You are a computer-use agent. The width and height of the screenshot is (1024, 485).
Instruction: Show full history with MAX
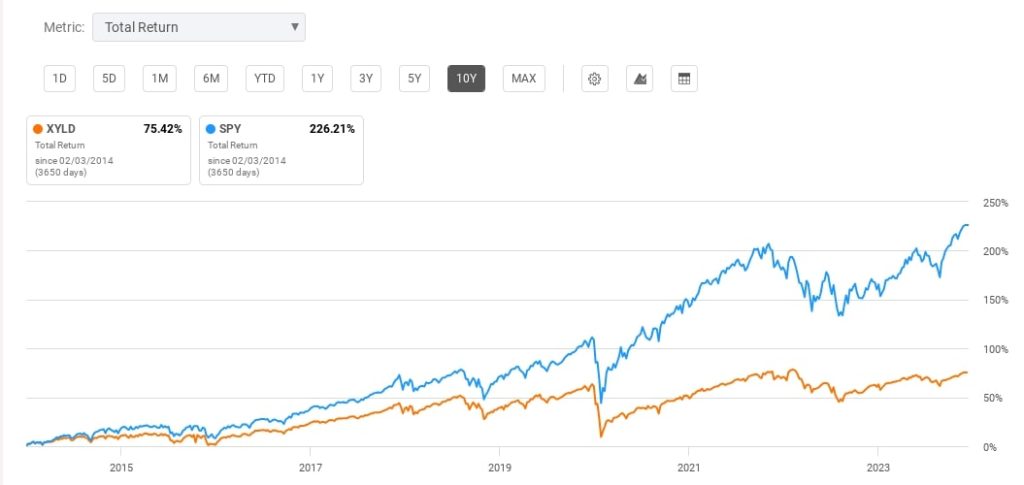pyautogui.click(x=523, y=79)
